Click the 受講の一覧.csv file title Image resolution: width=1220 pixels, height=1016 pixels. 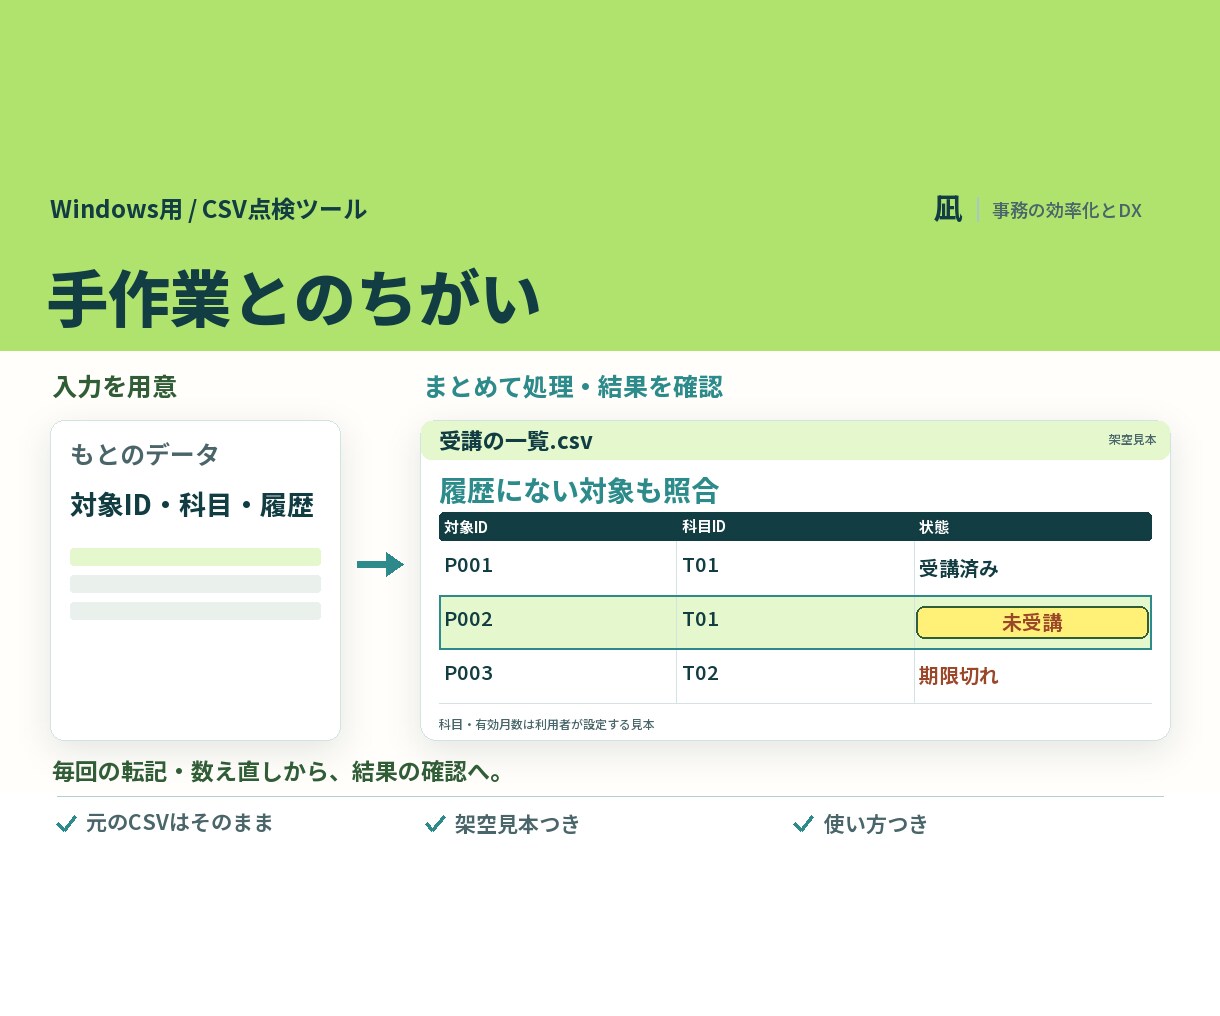point(516,441)
